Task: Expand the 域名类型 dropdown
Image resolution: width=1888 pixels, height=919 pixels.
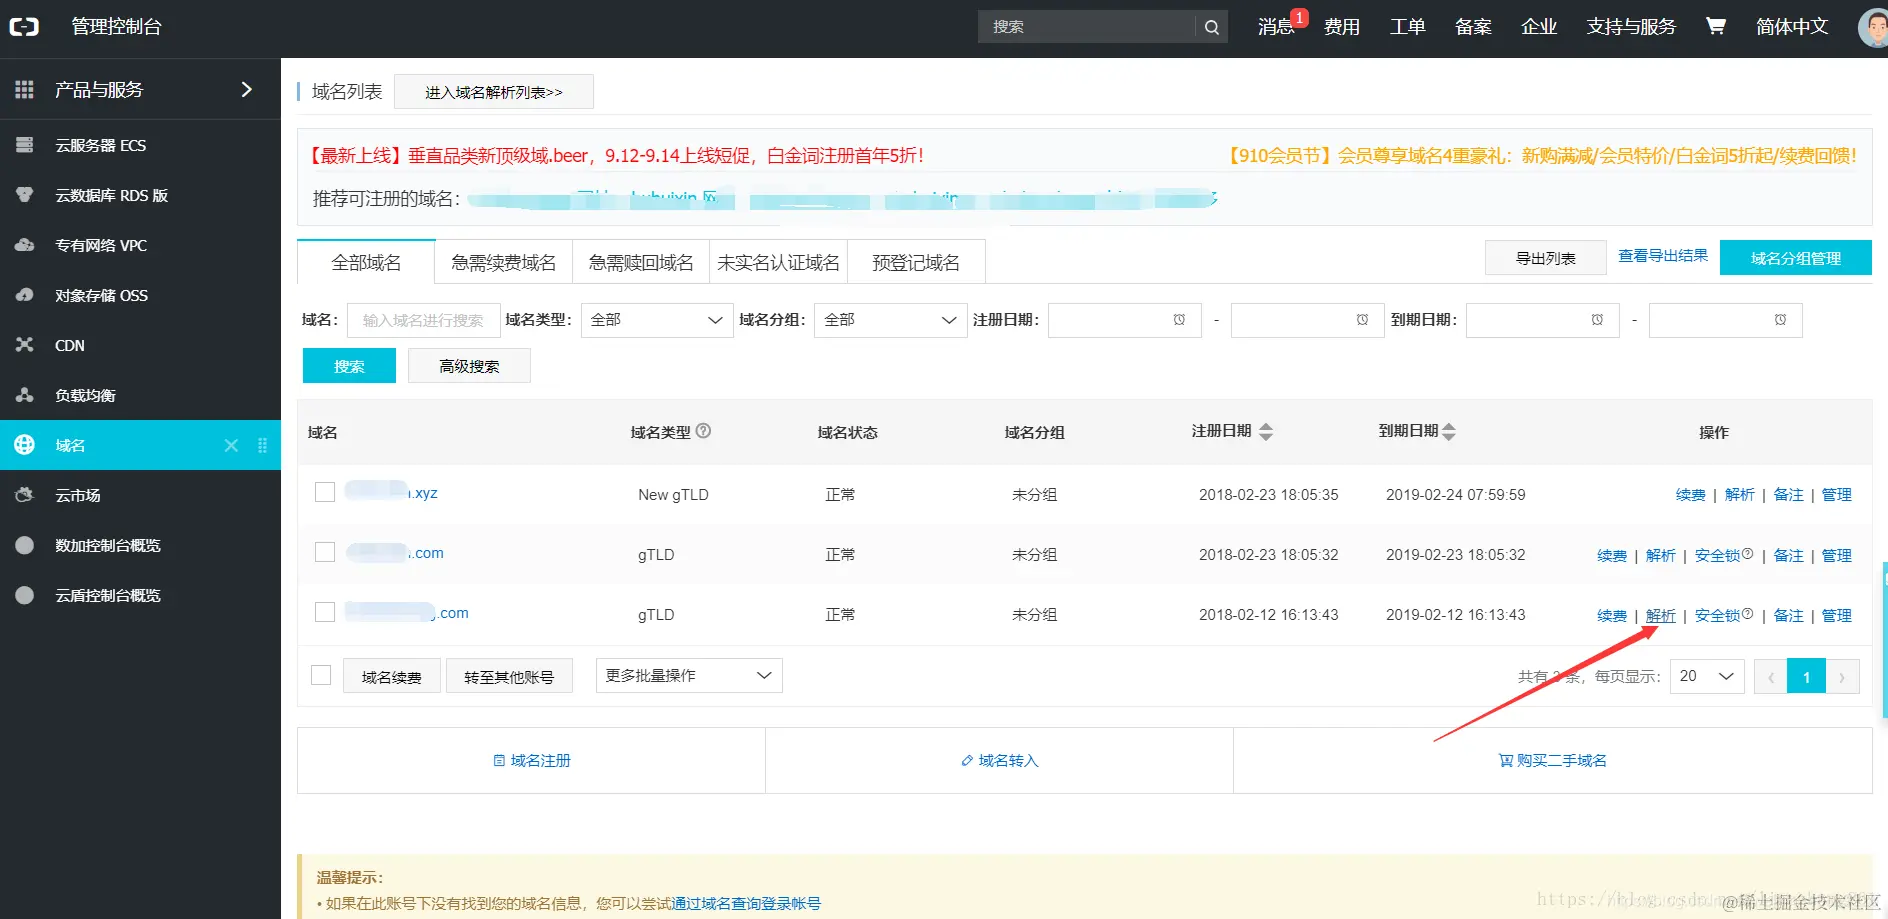Action: click(656, 320)
